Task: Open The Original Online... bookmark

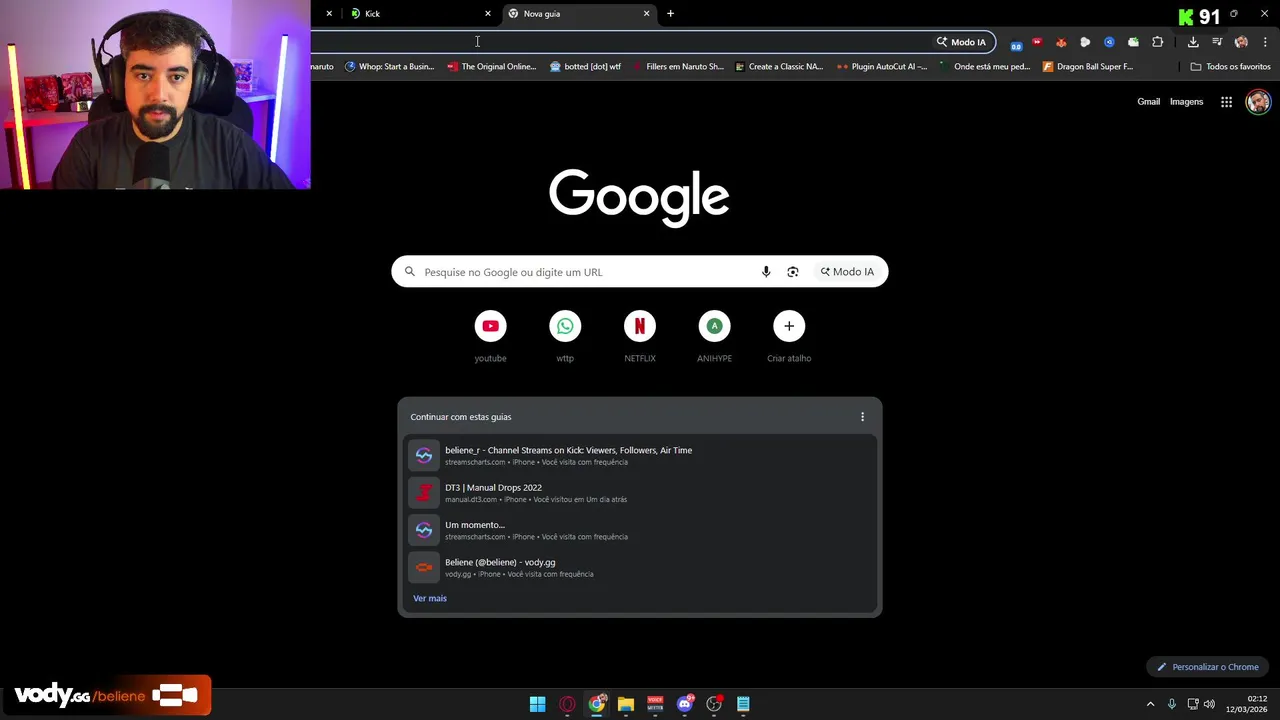Action: point(492,67)
